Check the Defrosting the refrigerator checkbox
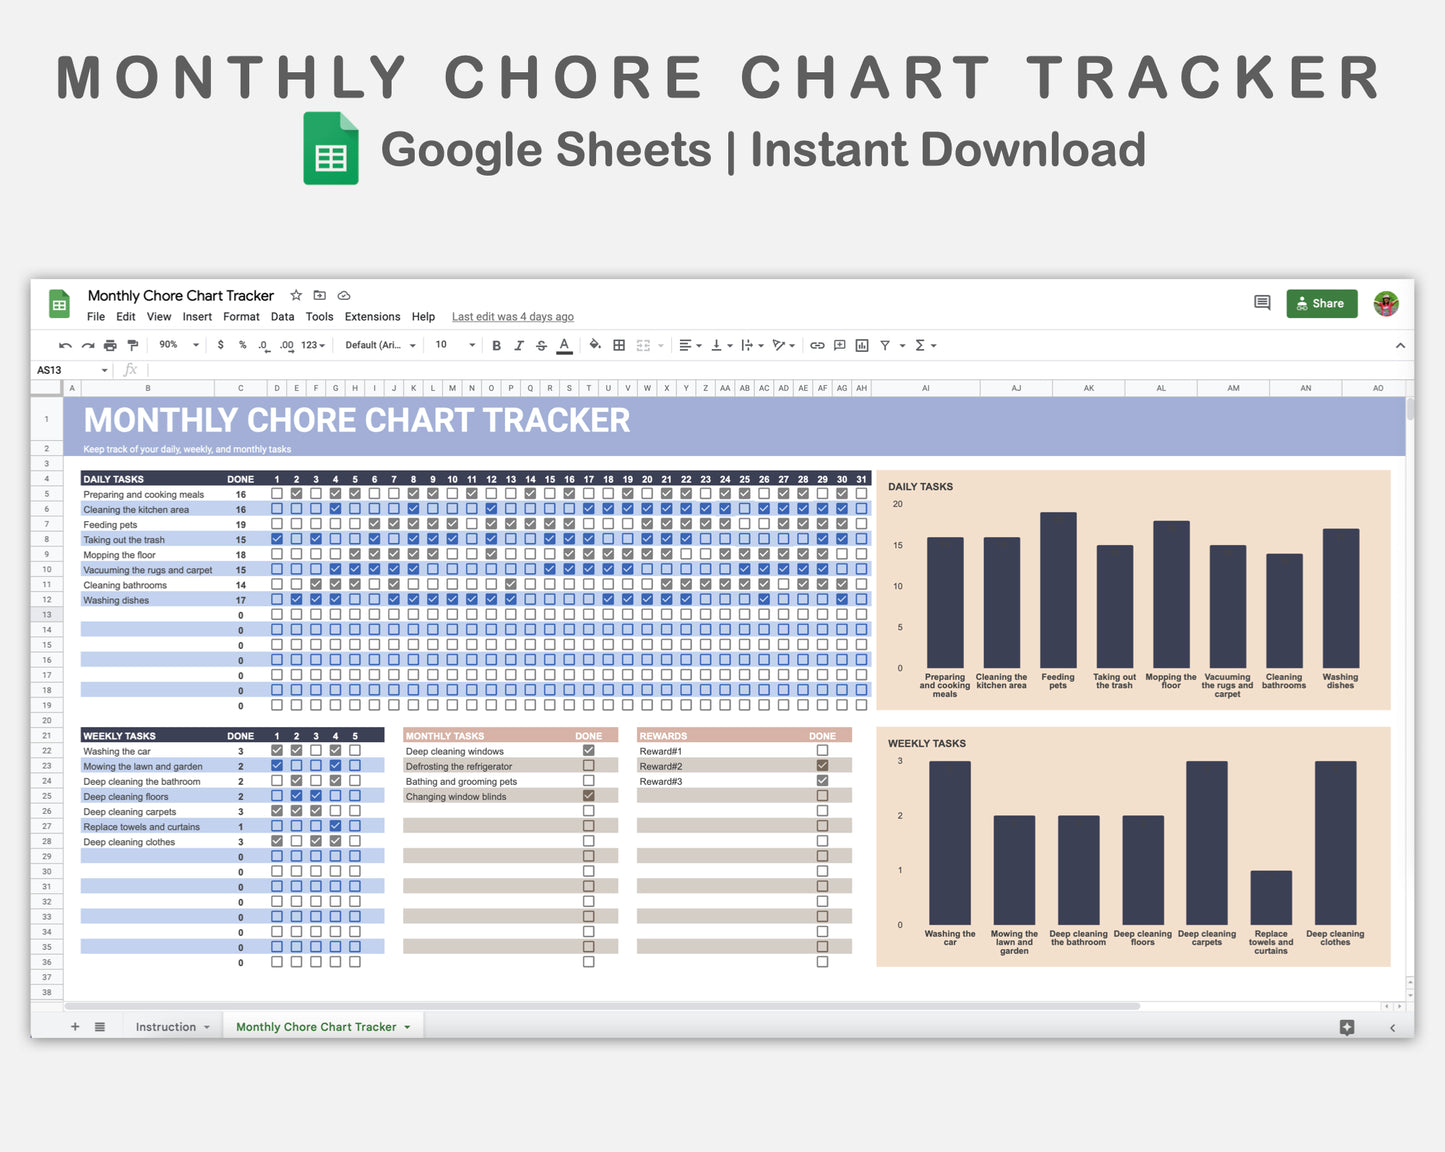The height and width of the screenshot is (1152, 1445). pos(588,765)
